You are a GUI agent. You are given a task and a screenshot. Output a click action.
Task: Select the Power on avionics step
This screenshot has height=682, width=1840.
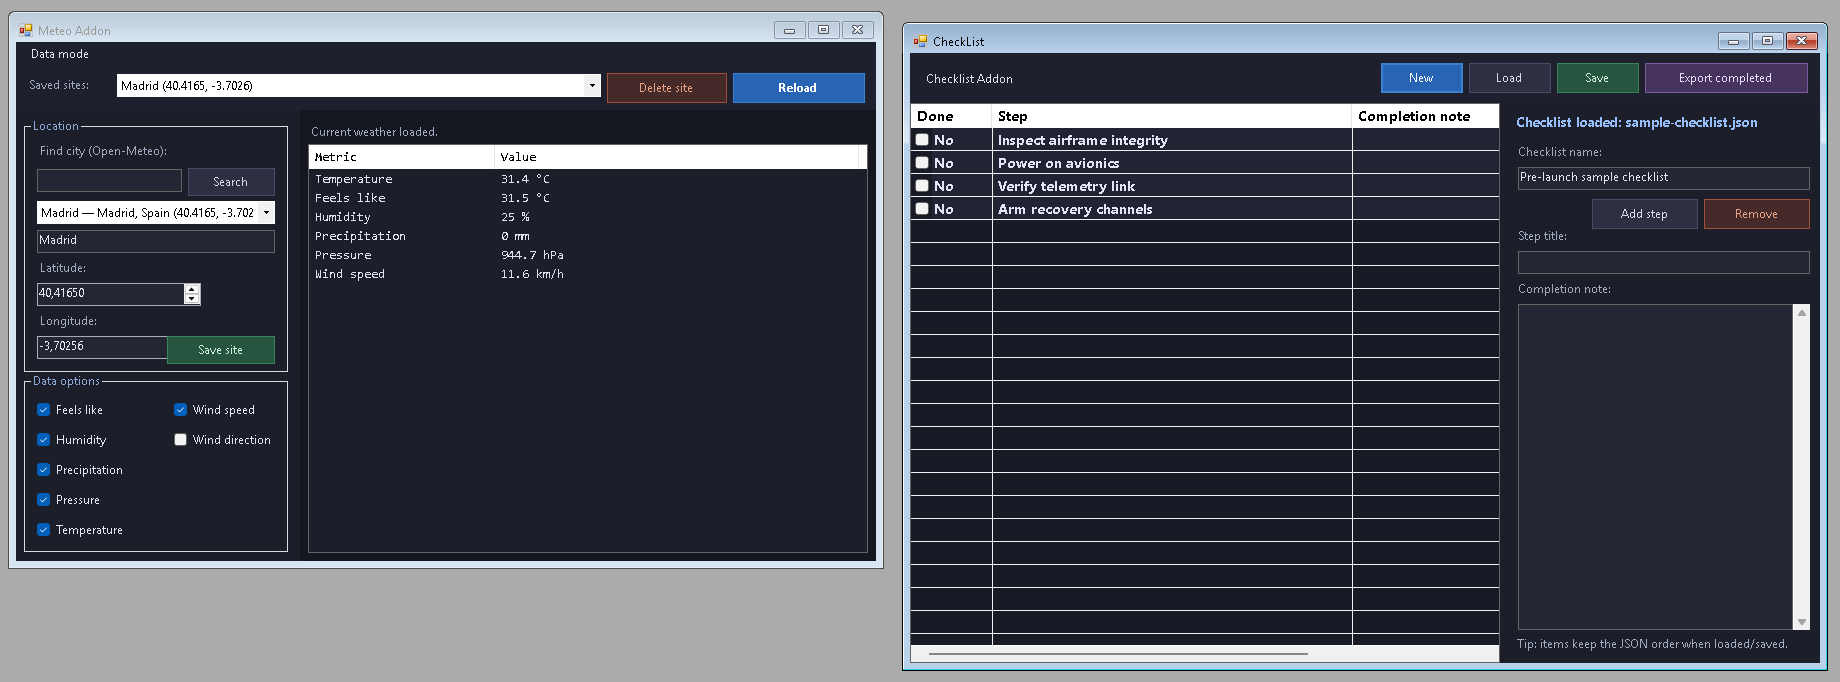click(x=1172, y=163)
